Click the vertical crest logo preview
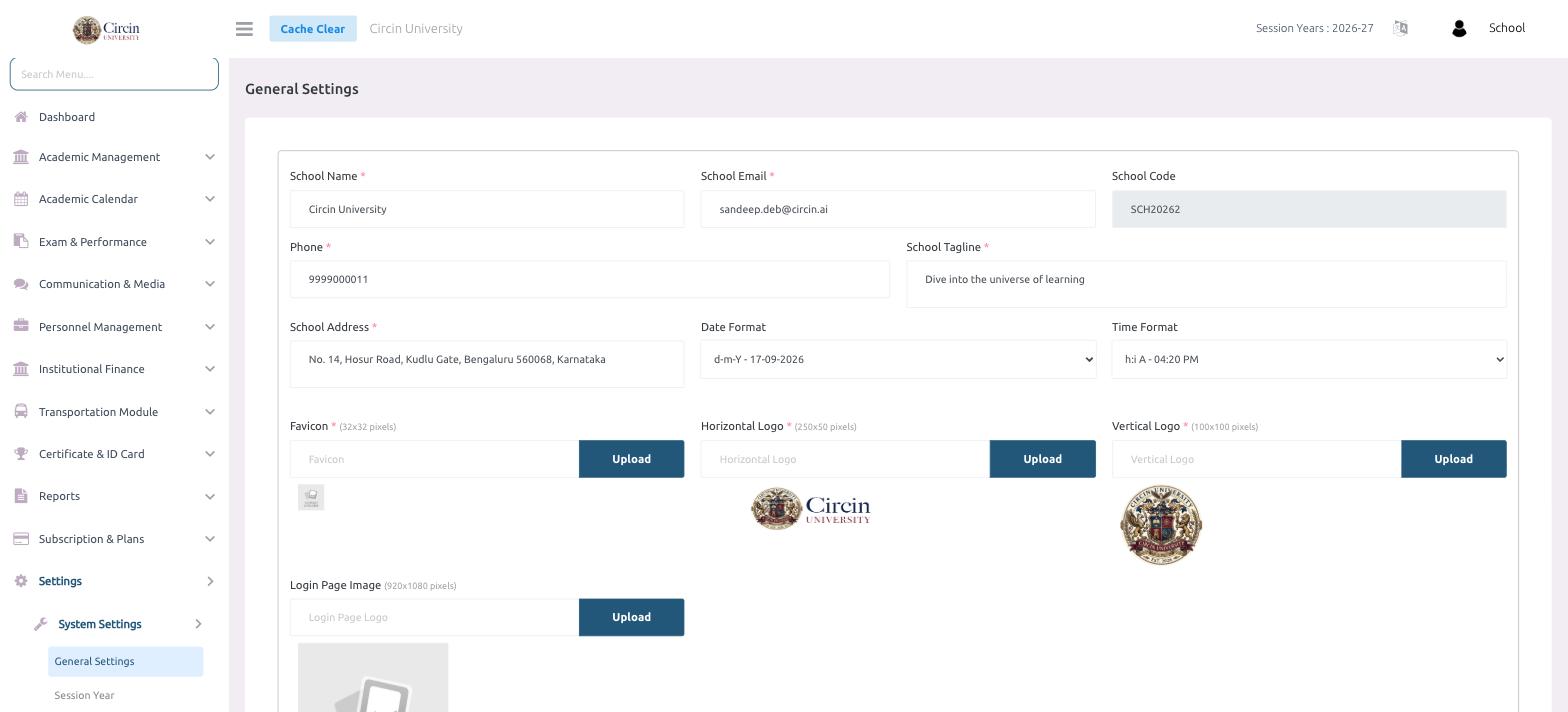The height and width of the screenshot is (712, 1568). 1161,525
